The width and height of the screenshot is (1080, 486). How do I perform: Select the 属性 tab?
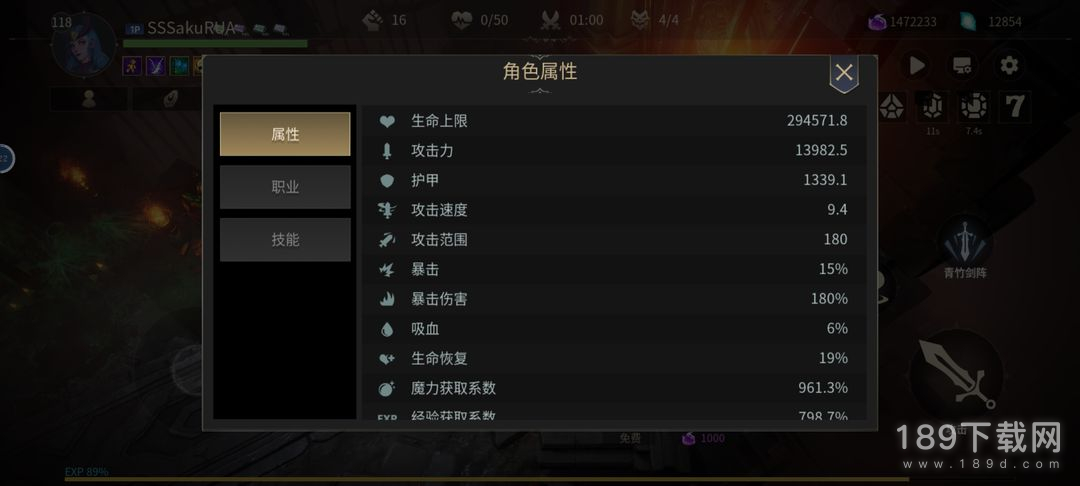tap(285, 134)
